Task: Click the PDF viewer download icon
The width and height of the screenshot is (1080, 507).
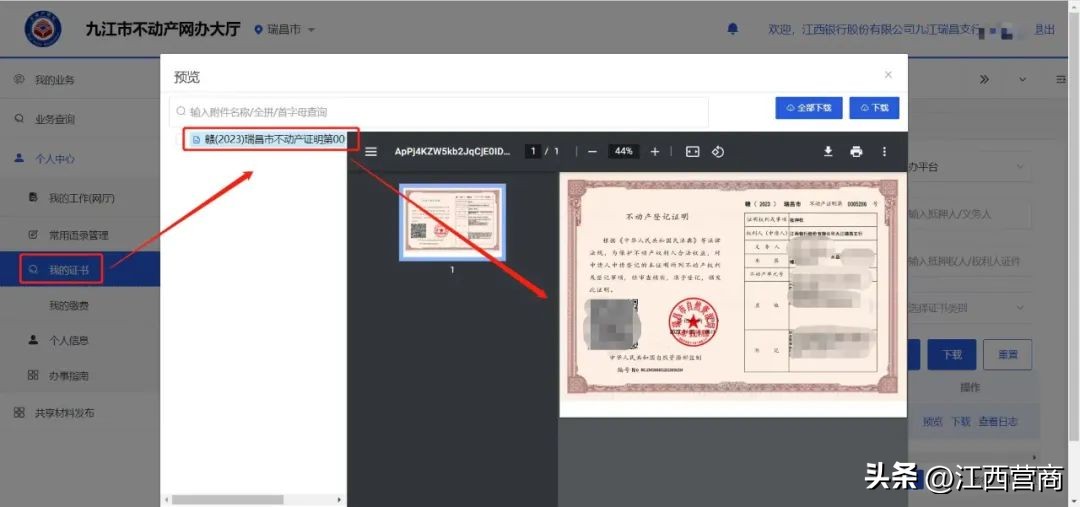Action: (828, 152)
